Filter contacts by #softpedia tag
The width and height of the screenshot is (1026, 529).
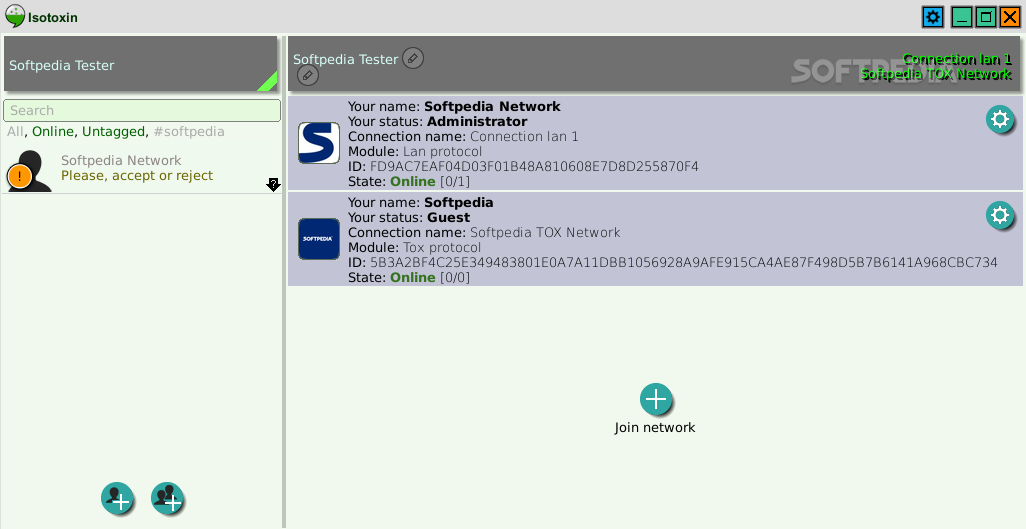click(189, 132)
